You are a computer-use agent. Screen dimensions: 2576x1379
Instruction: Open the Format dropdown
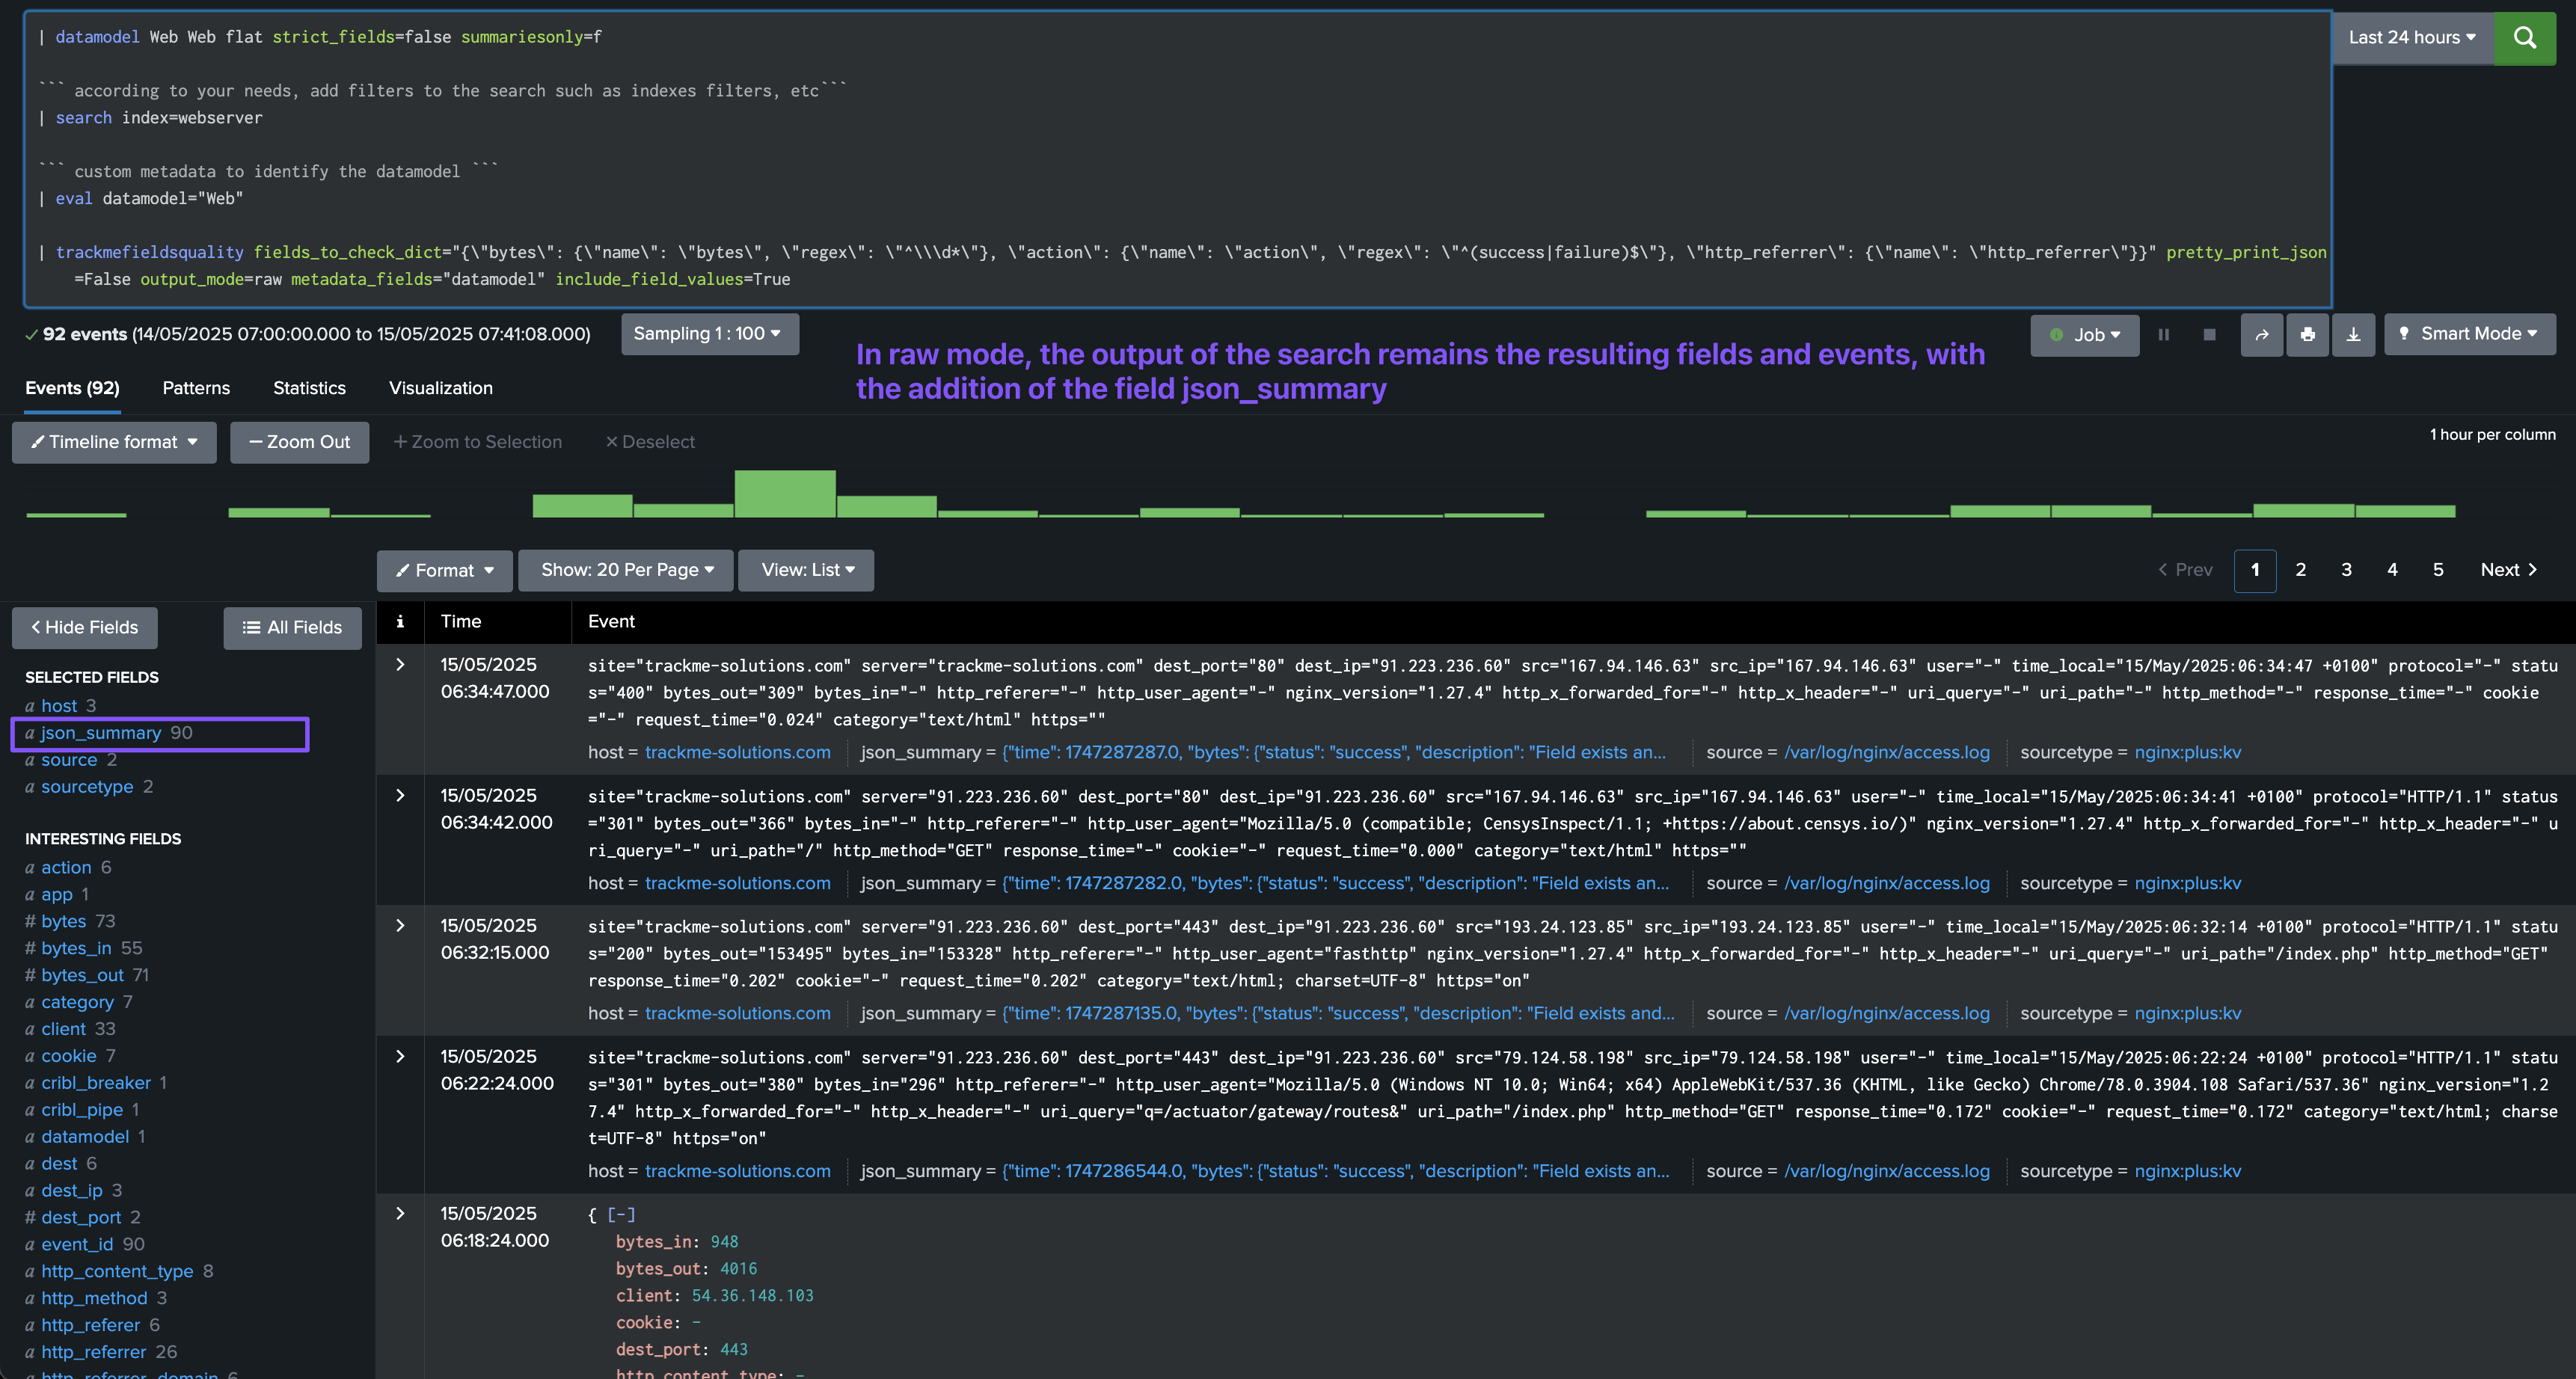[444, 570]
